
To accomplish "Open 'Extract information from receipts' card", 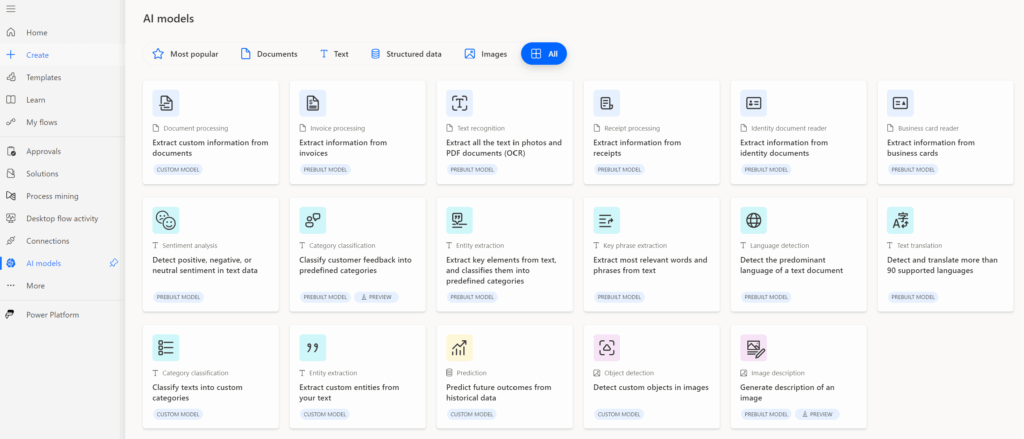I will coord(652,133).
